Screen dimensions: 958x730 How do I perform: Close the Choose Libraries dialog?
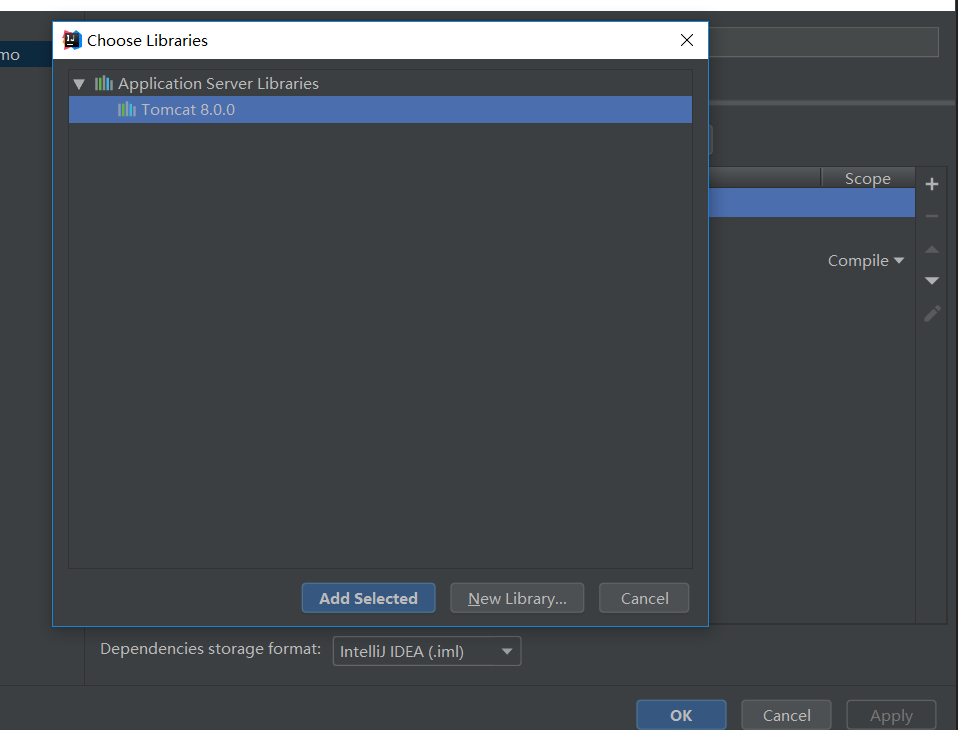tap(687, 40)
